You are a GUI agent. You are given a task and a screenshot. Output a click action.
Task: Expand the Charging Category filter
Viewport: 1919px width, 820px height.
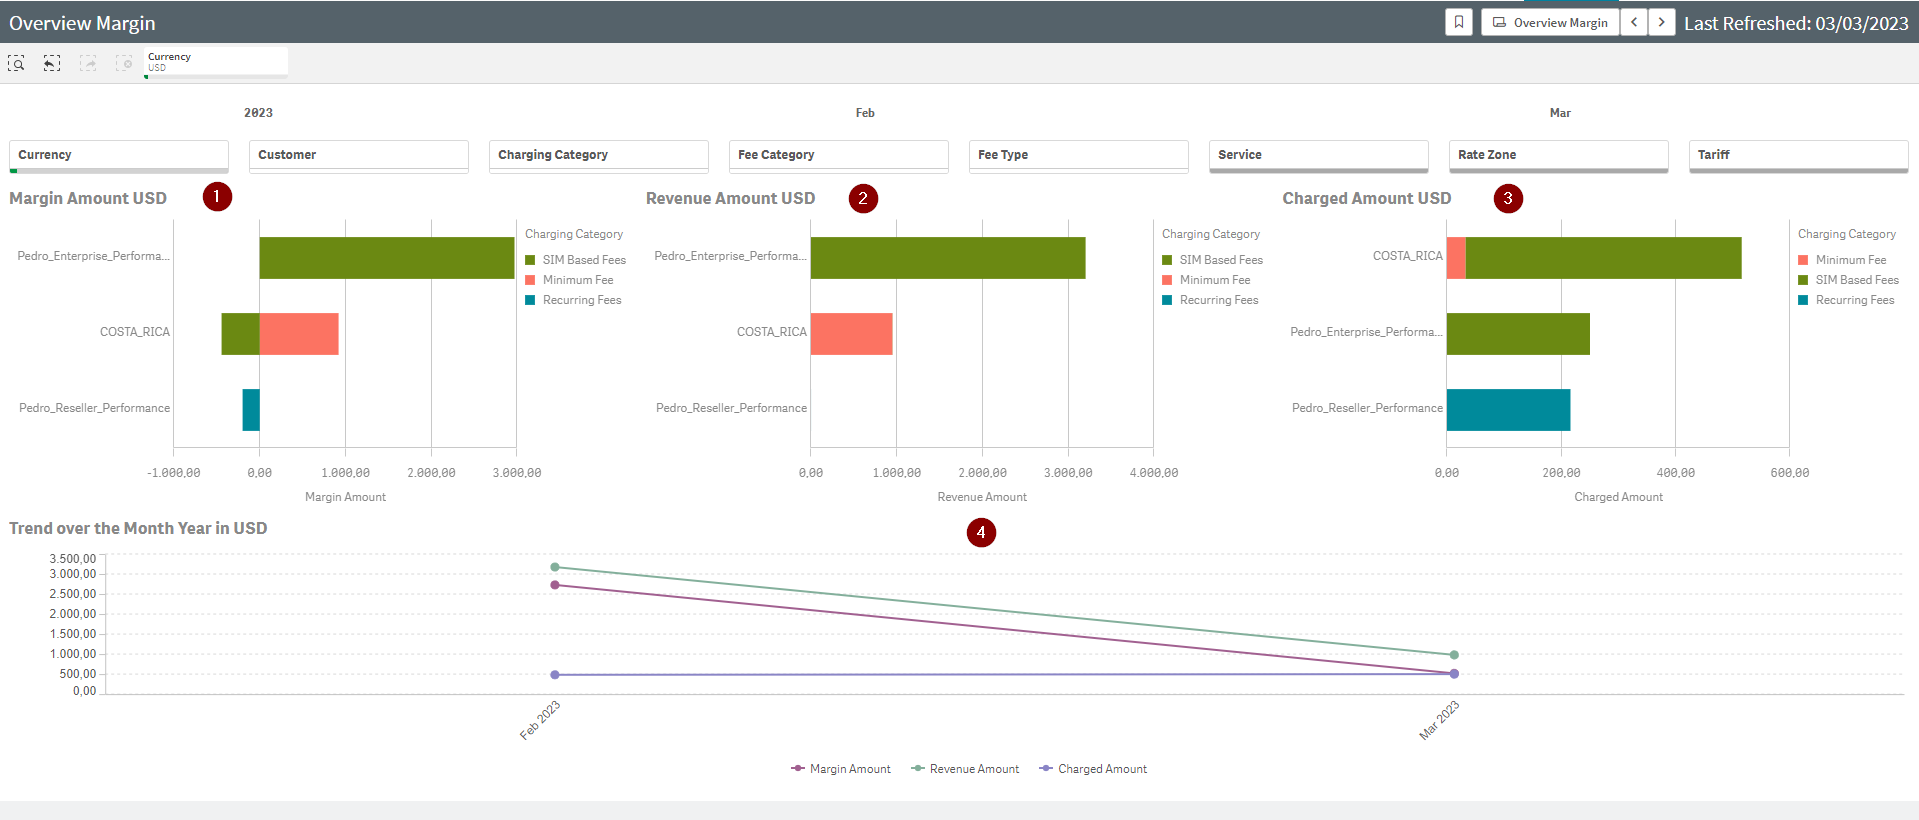point(598,155)
